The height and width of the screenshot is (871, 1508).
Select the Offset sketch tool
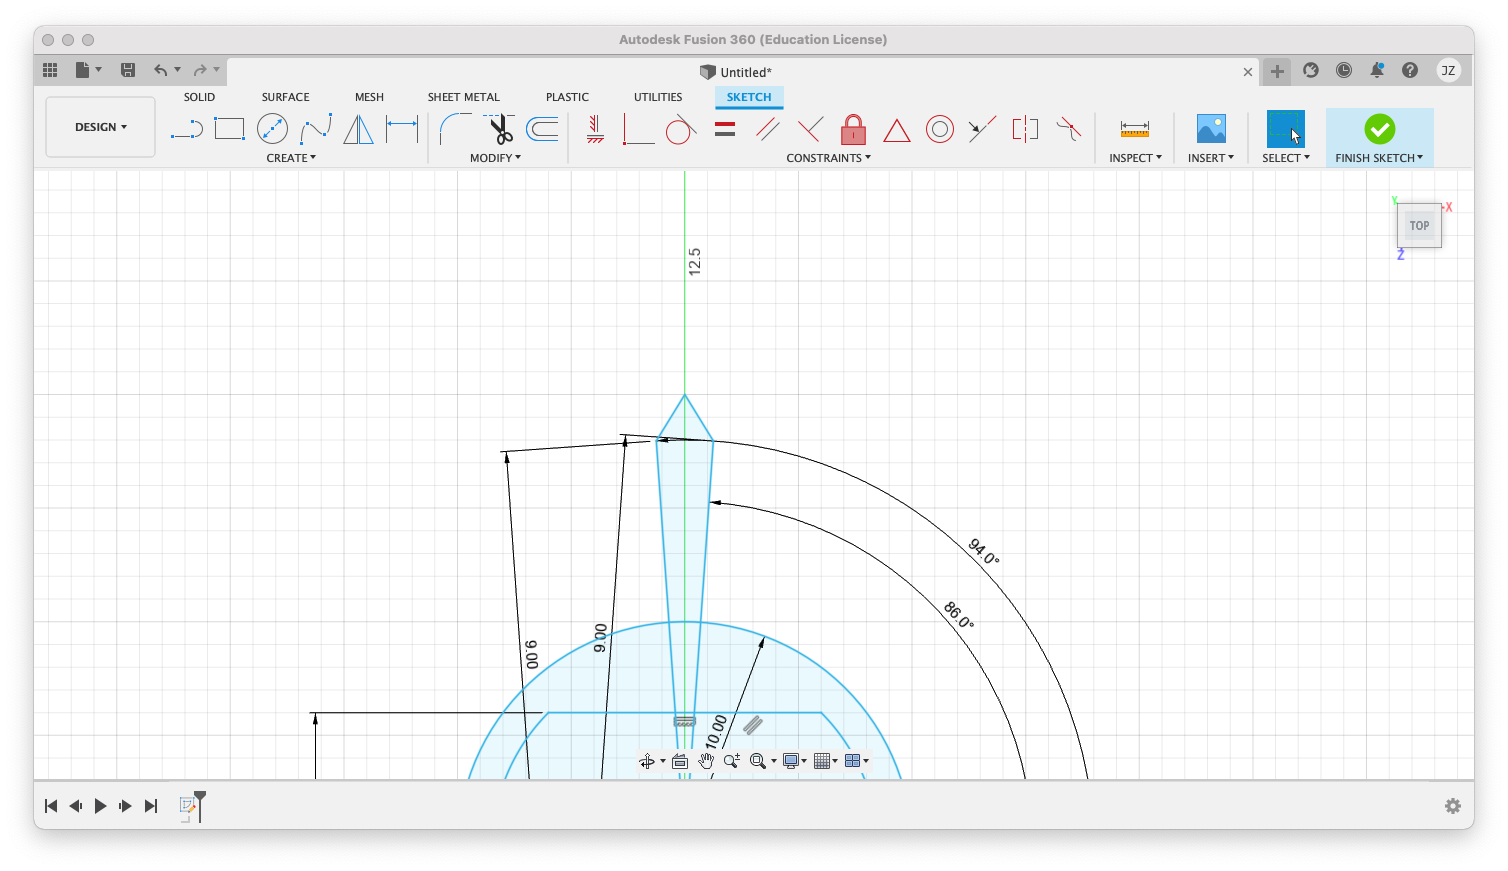point(542,129)
